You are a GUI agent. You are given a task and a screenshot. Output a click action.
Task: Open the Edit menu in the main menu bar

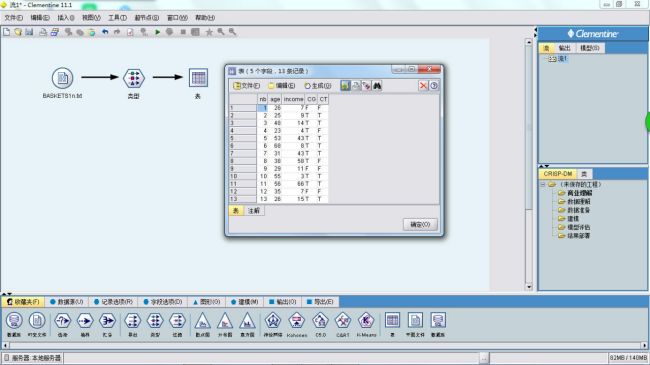(x=40, y=18)
